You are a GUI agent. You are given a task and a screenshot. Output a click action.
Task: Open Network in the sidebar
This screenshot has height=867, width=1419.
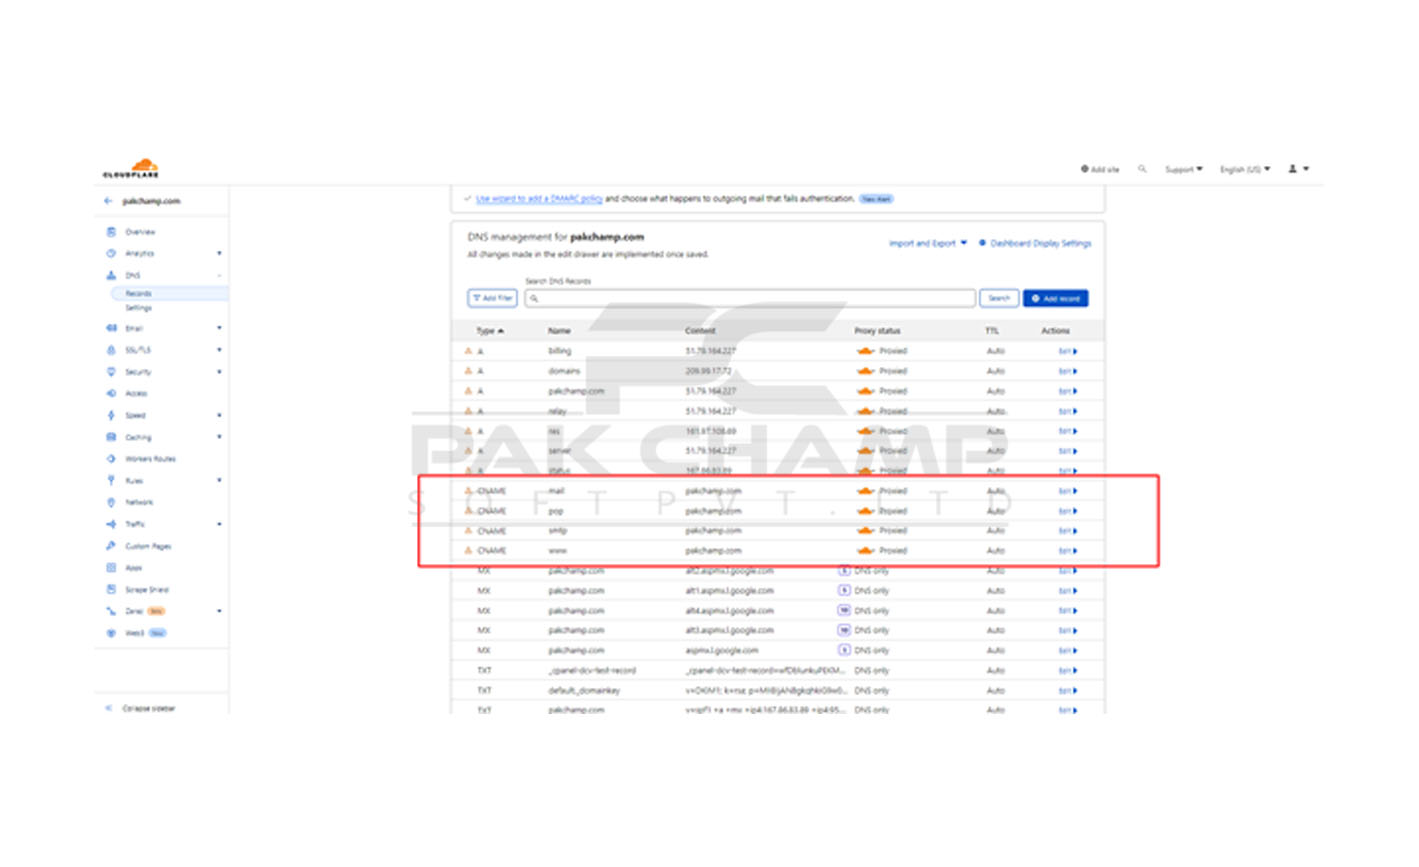coord(139,502)
